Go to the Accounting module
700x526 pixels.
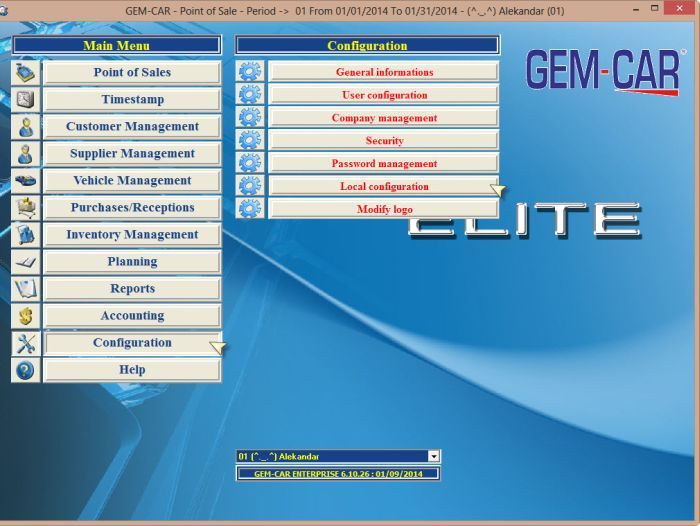tap(132, 316)
